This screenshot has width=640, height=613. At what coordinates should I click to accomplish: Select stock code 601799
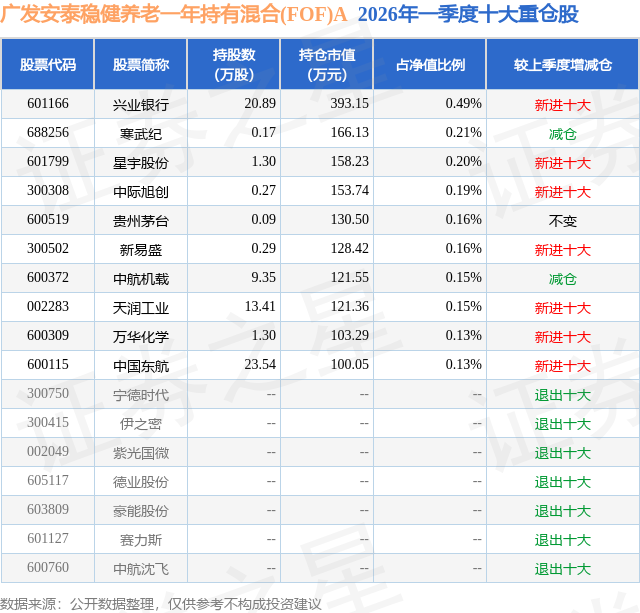point(48,162)
